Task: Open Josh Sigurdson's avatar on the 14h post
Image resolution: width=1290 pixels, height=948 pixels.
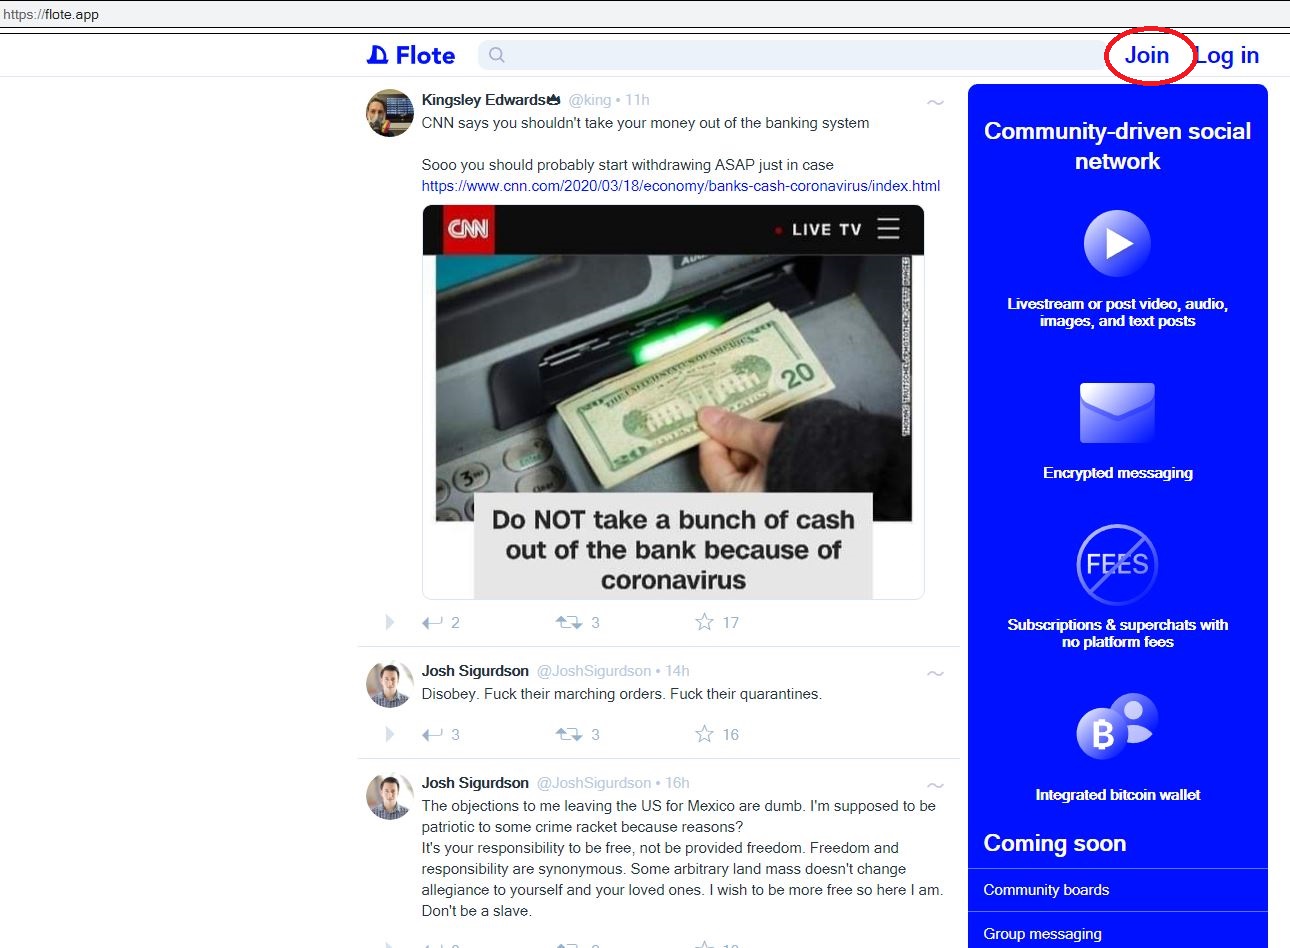Action: [x=390, y=685]
